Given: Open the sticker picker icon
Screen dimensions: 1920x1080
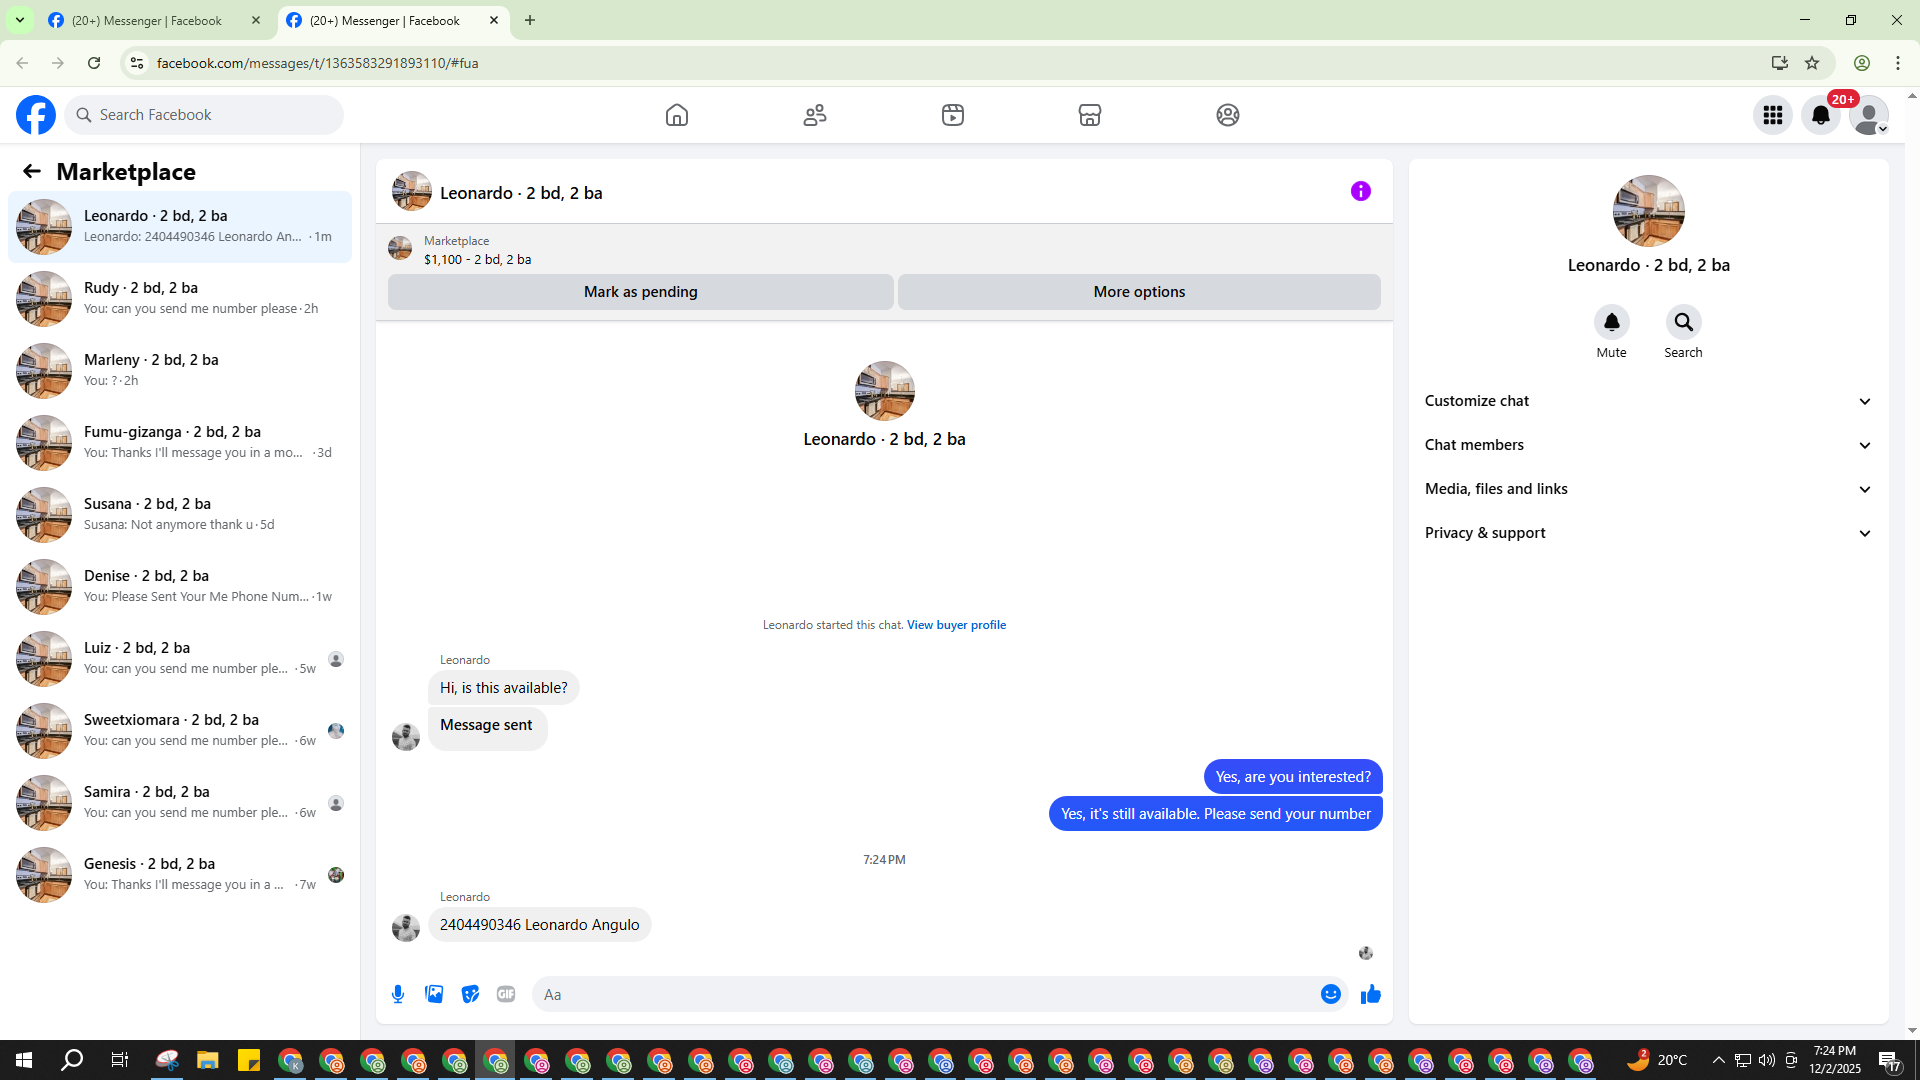Looking at the screenshot, I should pos(470,994).
